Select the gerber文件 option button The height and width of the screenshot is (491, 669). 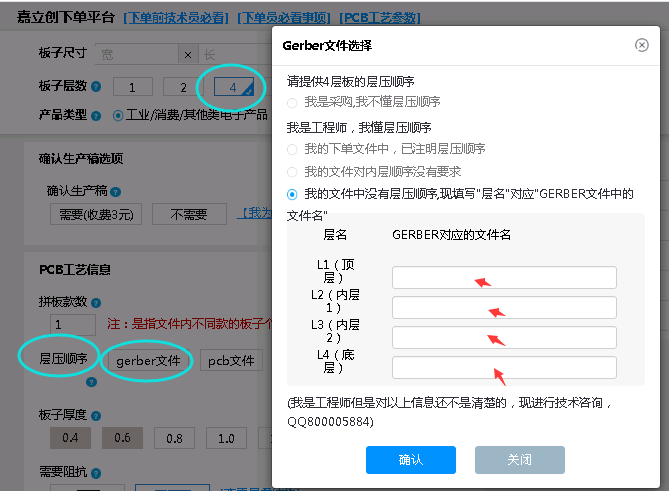(148, 360)
